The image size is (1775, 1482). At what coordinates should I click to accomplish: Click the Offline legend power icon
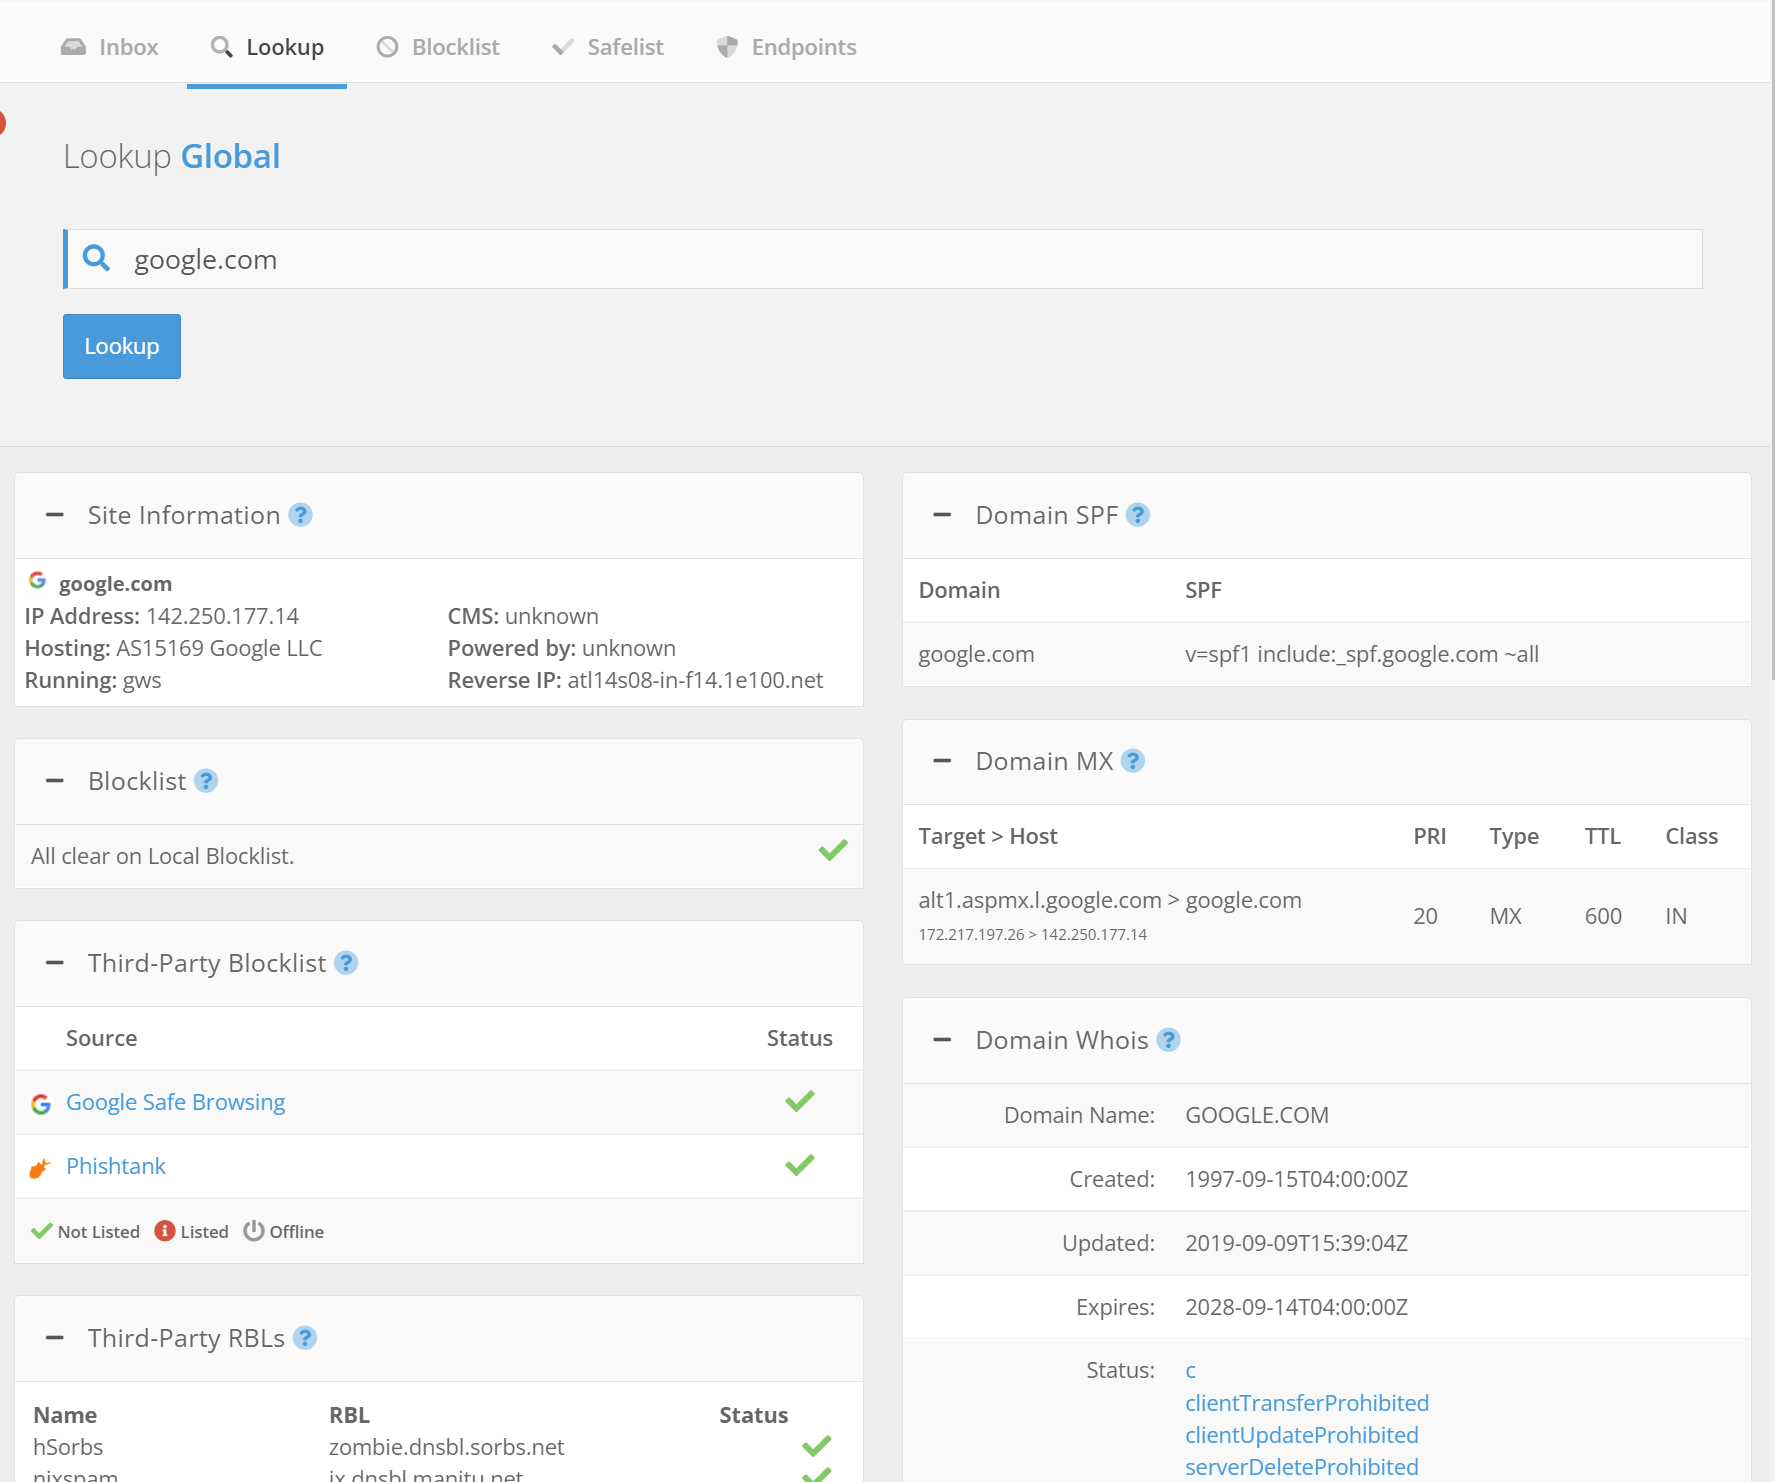[254, 1231]
